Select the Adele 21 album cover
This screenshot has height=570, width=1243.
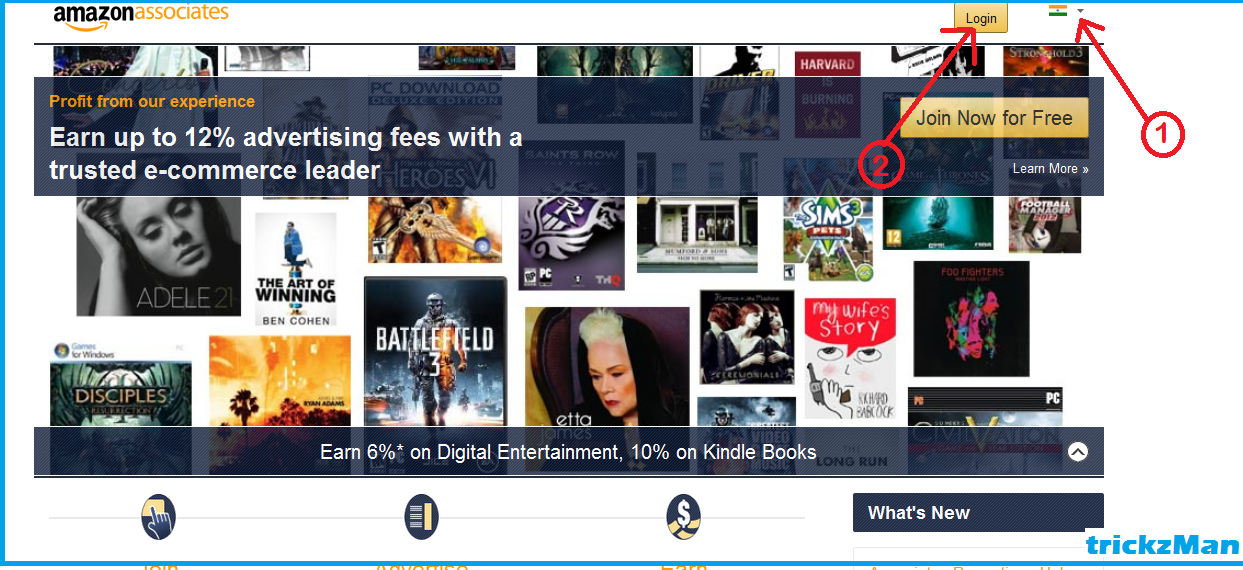click(159, 256)
